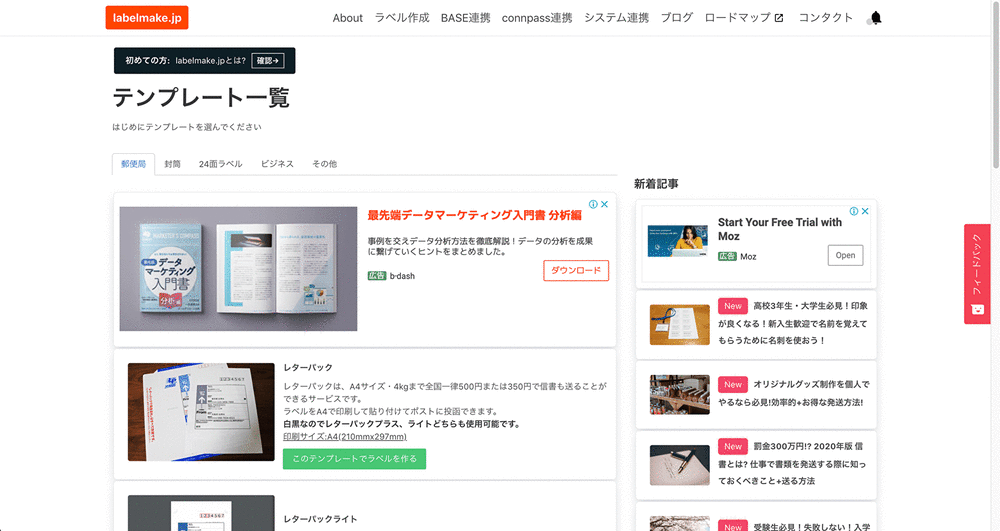Switch to the ビジネス tab
The height and width of the screenshot is (531, 1000).
pyautogui.click(x=277, y=164)
